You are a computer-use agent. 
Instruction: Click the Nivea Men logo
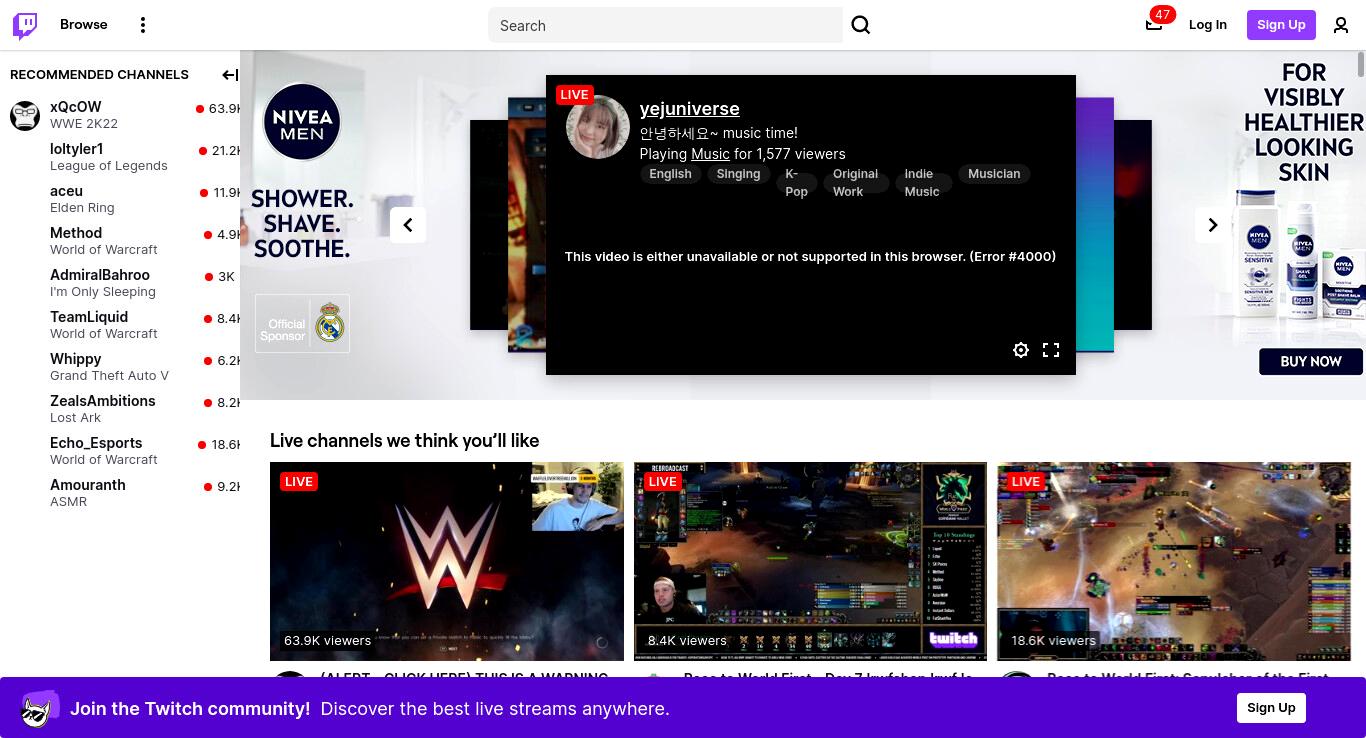(302, 121)
